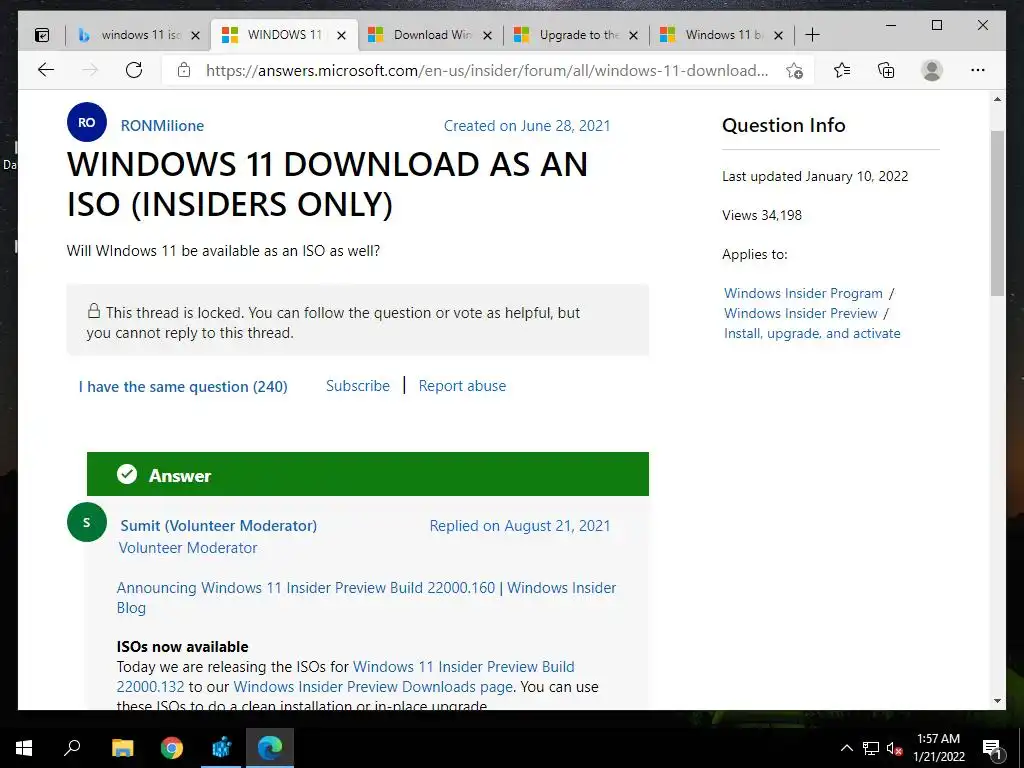Image resolution: width=1024 pixels, height=768 pixels.
Task: Open 'Install, upgrade, and activate' link
Action: coord(812,333)
